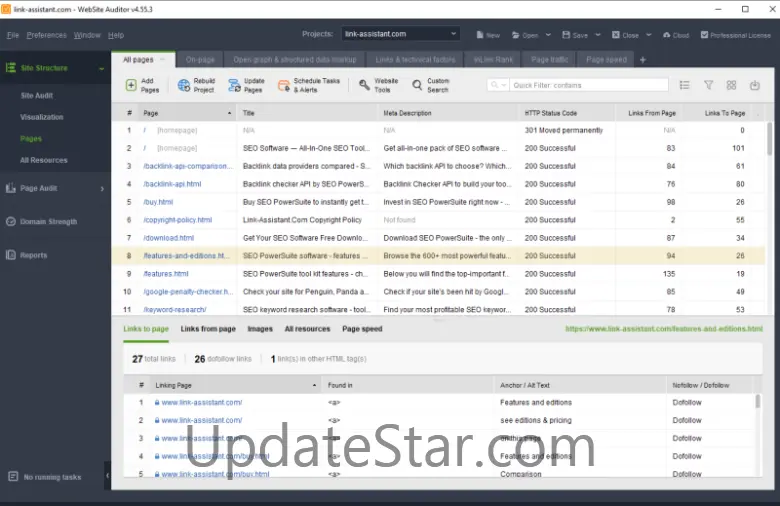Open the File menu
This screenshot has height=506, width=780.
click(13, 35)
